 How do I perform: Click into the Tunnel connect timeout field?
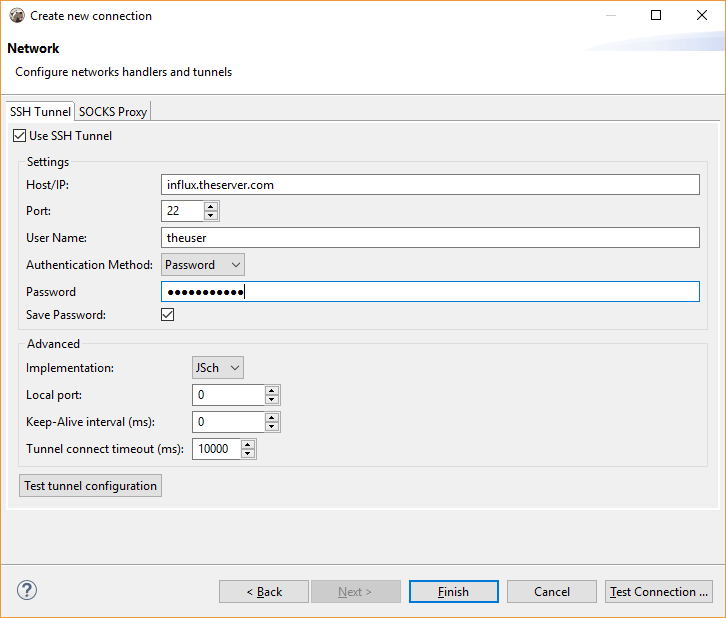pyautogui.click(x=216, y=449)
